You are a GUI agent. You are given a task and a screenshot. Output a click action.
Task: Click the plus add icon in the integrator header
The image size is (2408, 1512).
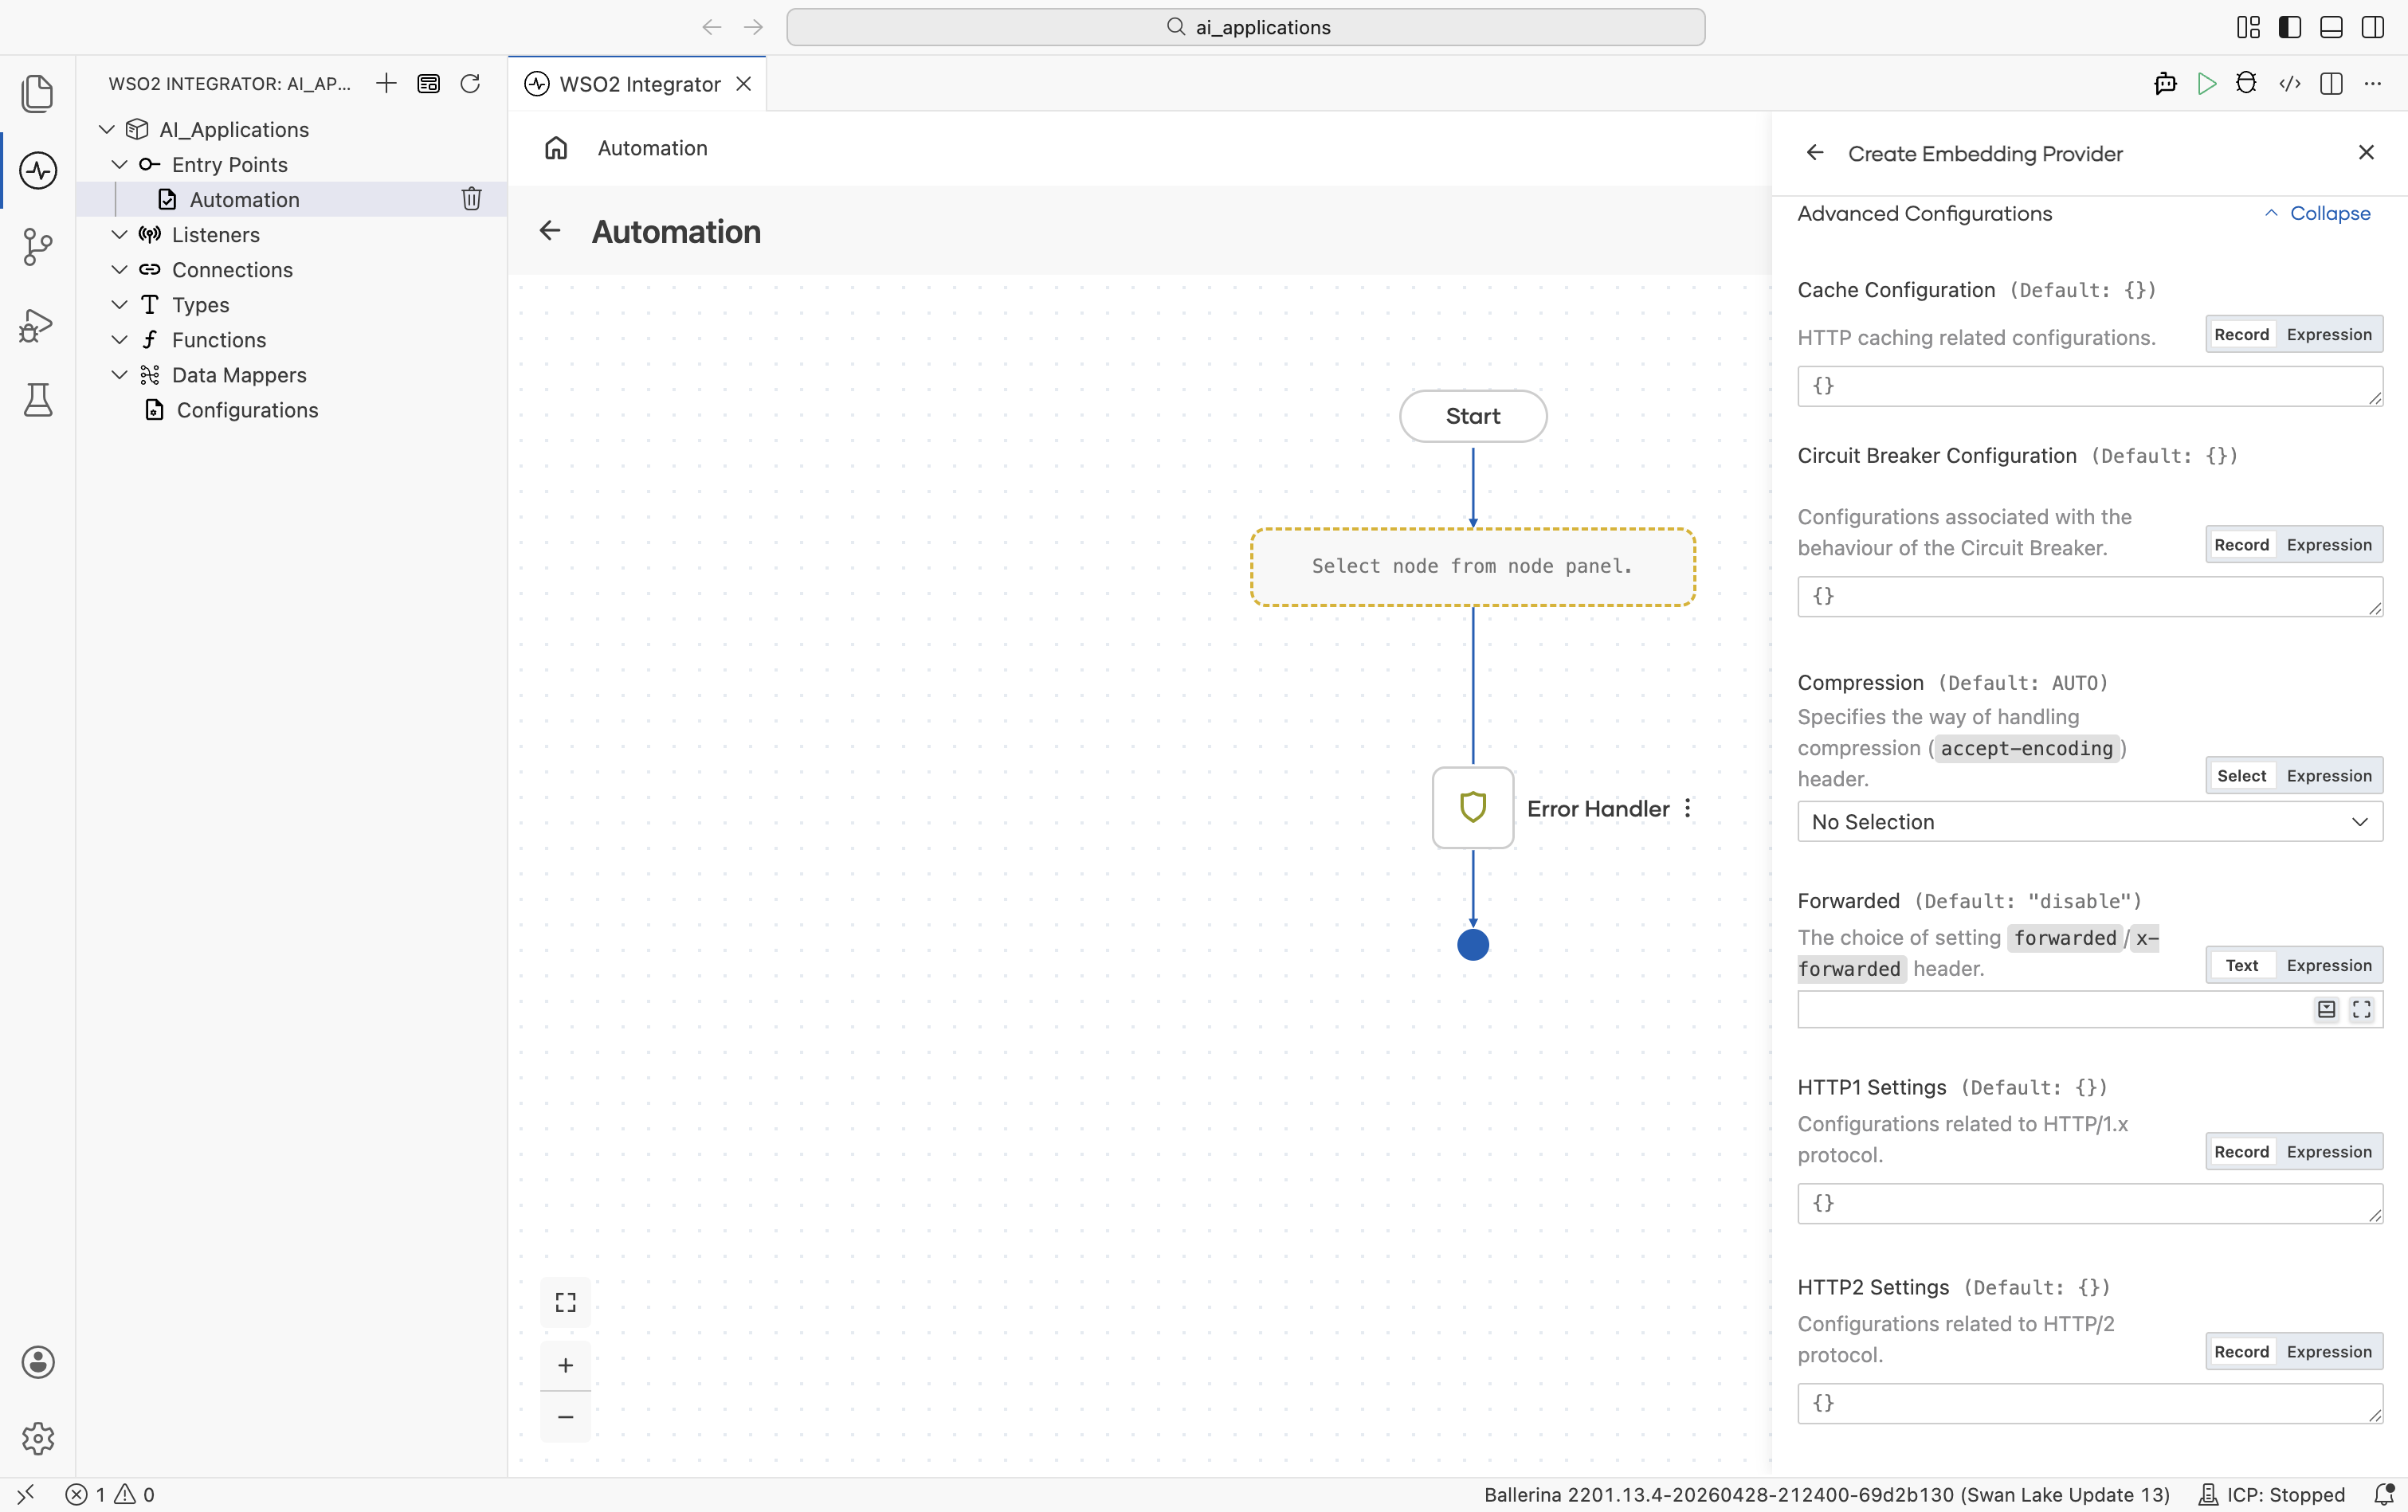point(386,83)
